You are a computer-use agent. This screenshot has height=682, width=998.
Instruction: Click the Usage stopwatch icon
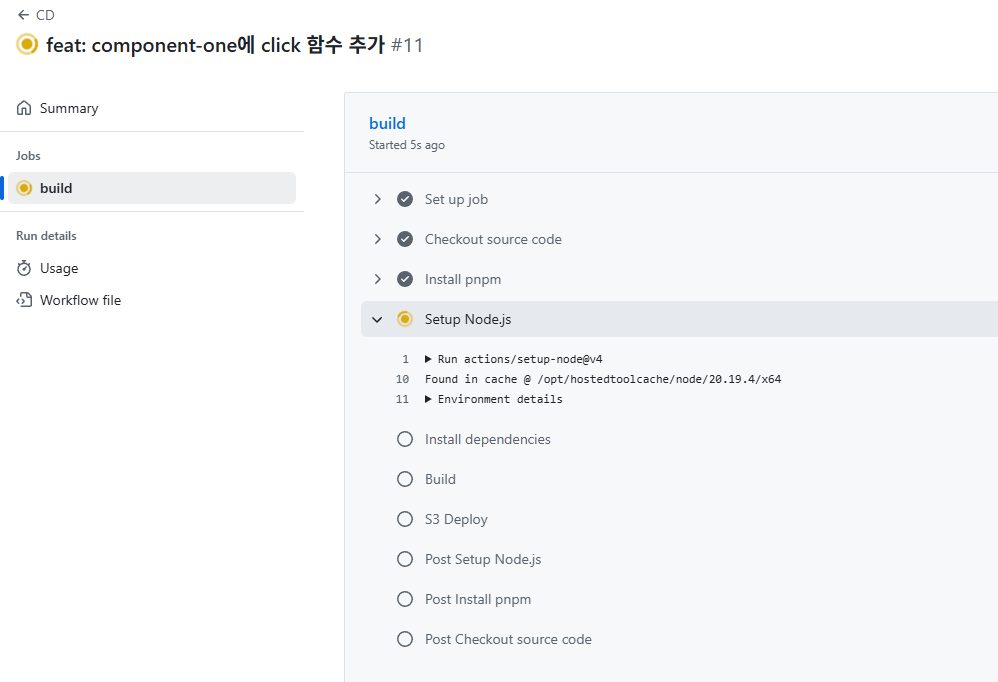coord(24,268)
